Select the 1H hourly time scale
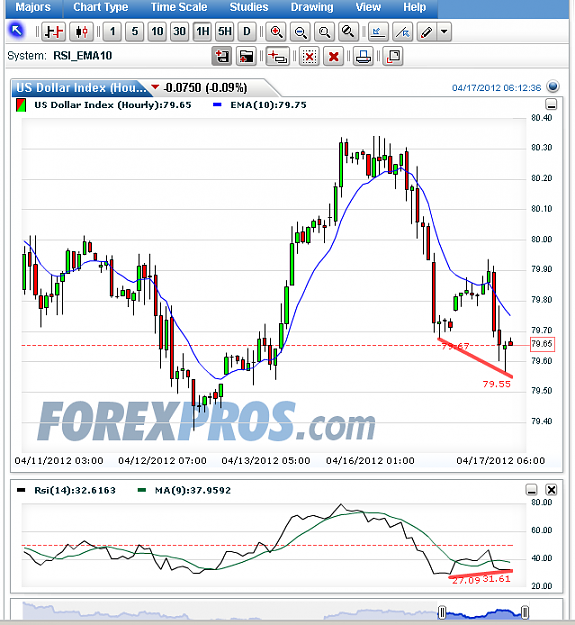Screen dimensions: 575x625 pyautogui.click(x=202, y=31)
